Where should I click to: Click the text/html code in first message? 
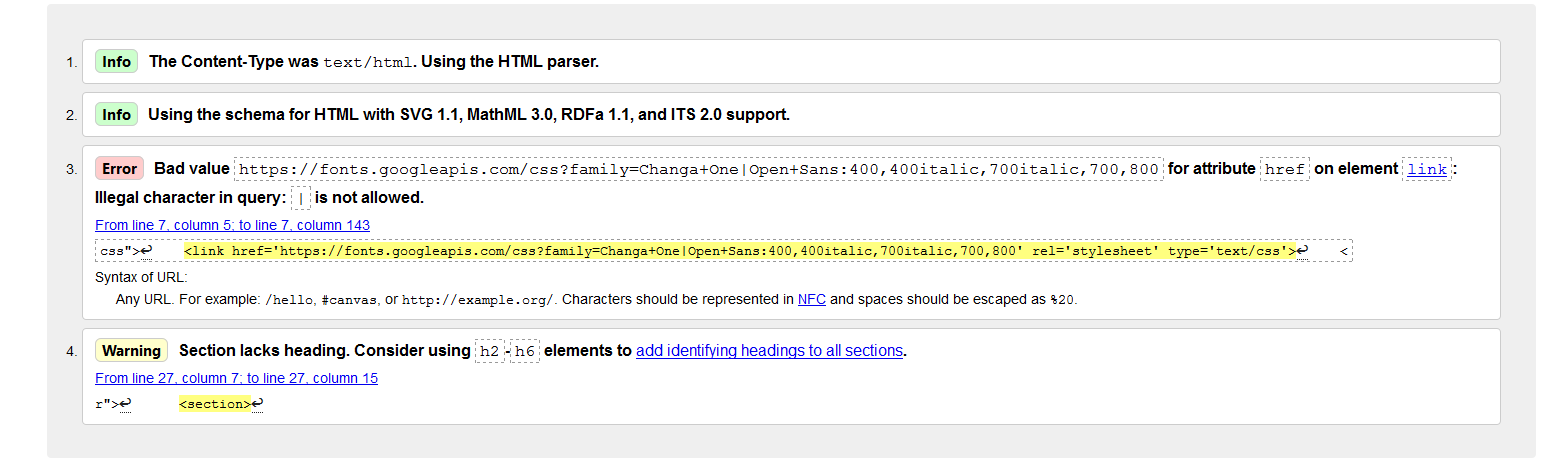coord(368,62)
